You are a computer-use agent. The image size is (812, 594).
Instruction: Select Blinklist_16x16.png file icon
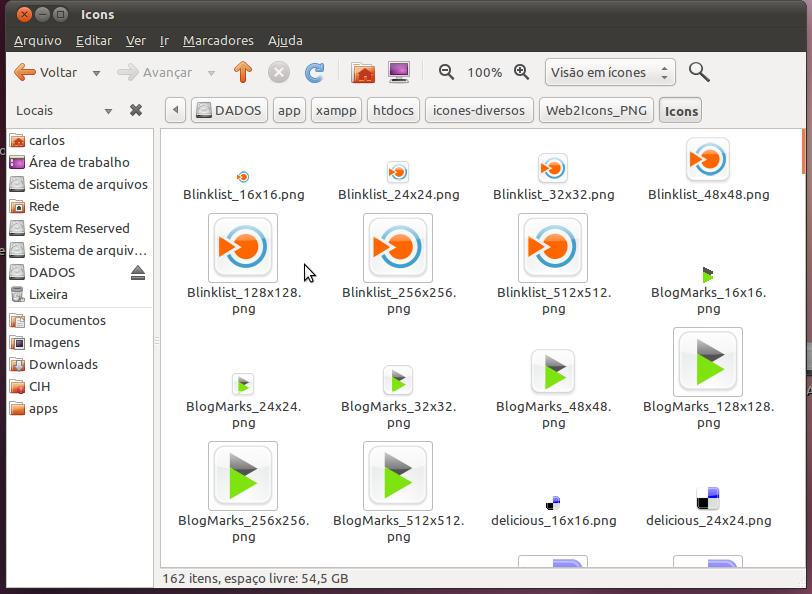click(243, 177)
